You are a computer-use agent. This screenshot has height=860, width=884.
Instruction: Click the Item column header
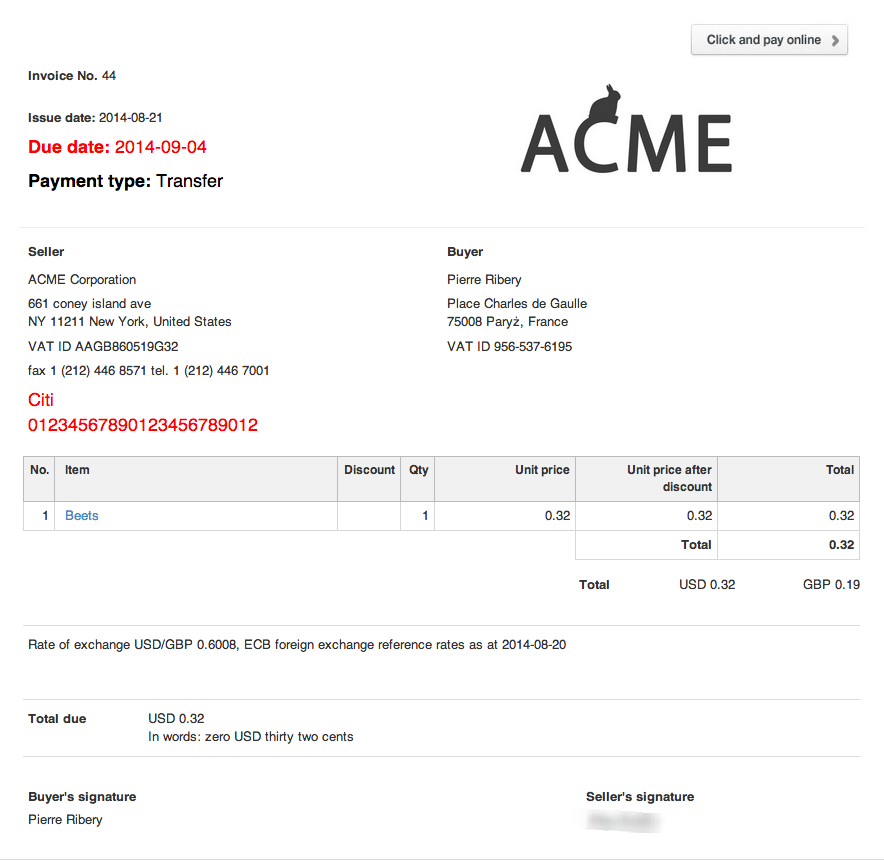pos(77,470)
